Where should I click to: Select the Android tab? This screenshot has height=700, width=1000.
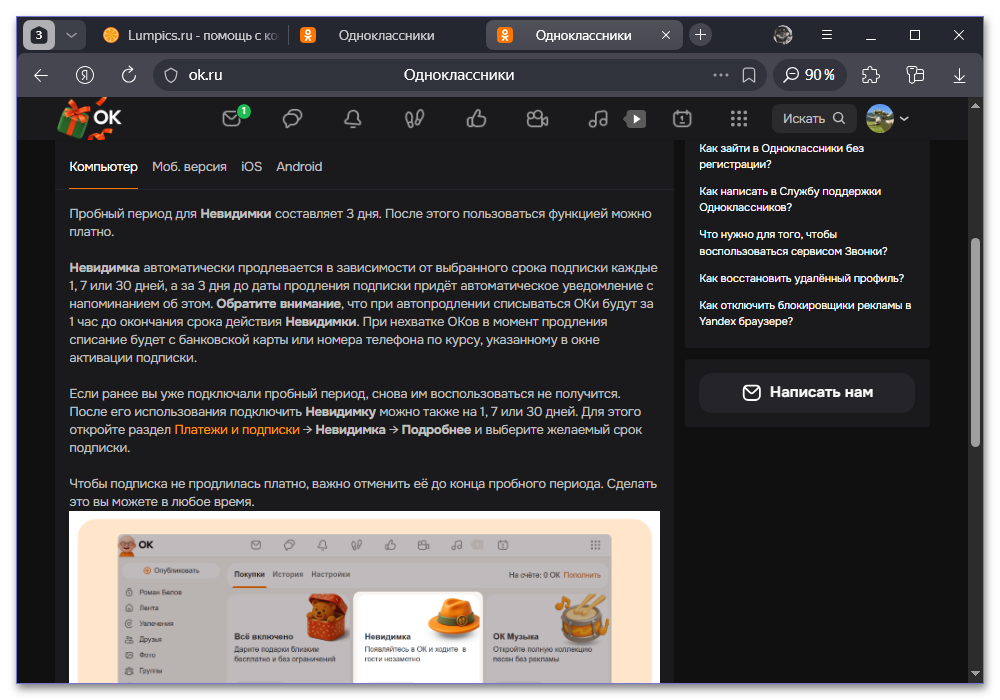coord(299,167)
